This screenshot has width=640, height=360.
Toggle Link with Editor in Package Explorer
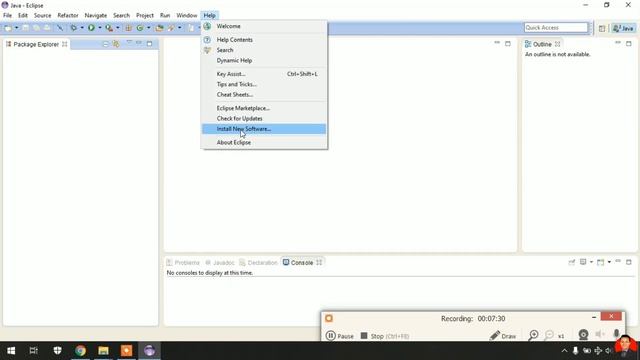coord(116,44)
